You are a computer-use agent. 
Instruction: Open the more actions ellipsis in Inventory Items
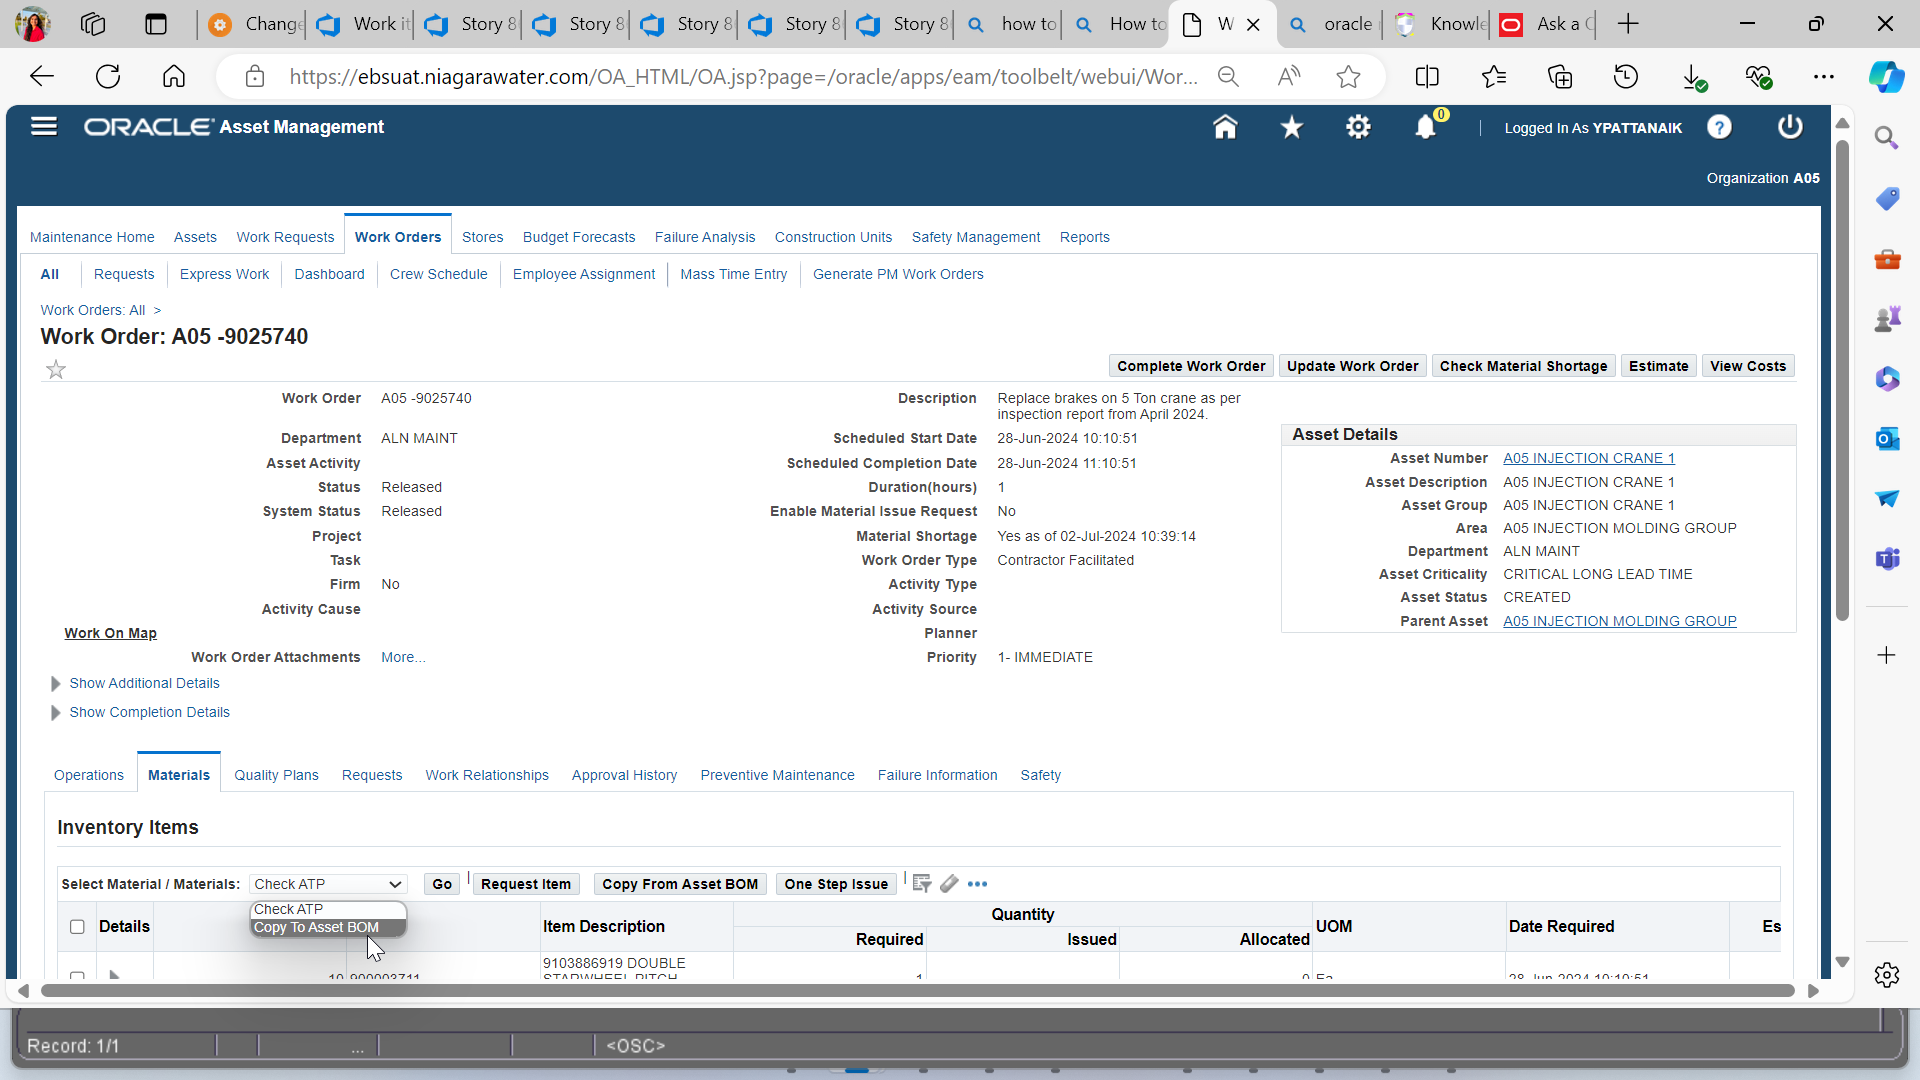978,884
